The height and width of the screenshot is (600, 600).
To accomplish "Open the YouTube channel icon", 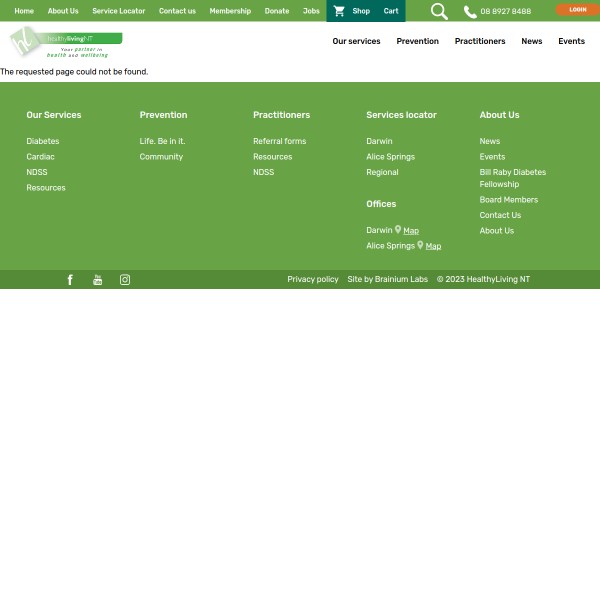I will pos(97,280).
